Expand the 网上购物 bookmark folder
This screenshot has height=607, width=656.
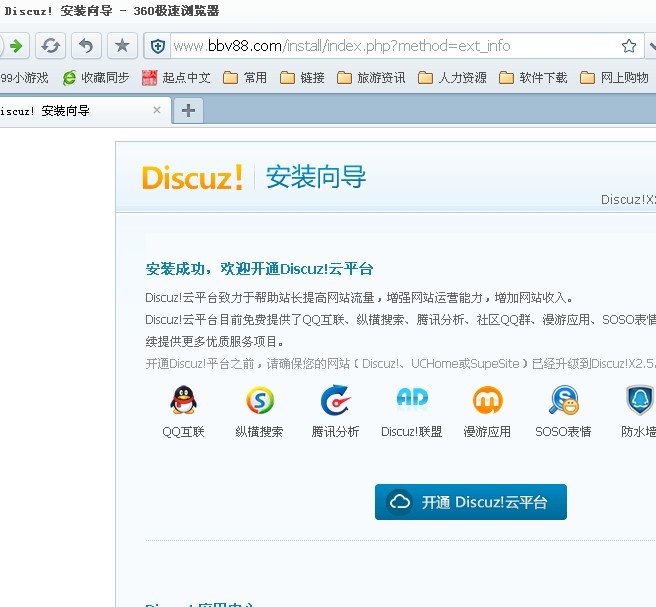point(614,78)
